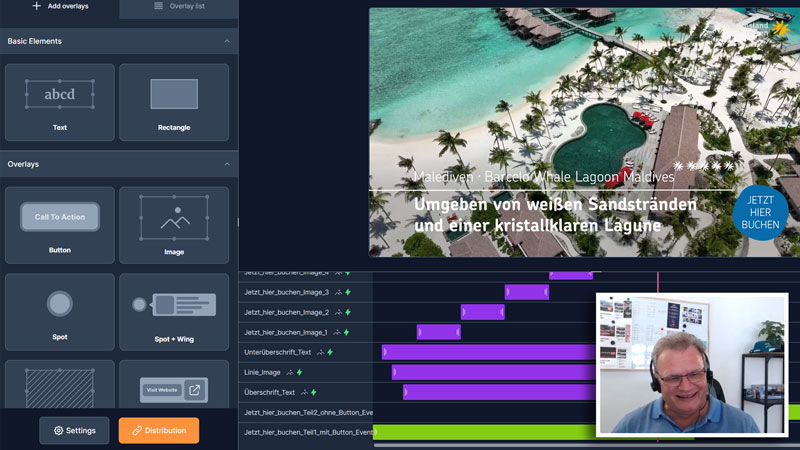The image size is (800, 450).
Task: Select the purple Jetzt_hier_buchen_Image_1 clip
Action: 439,332
